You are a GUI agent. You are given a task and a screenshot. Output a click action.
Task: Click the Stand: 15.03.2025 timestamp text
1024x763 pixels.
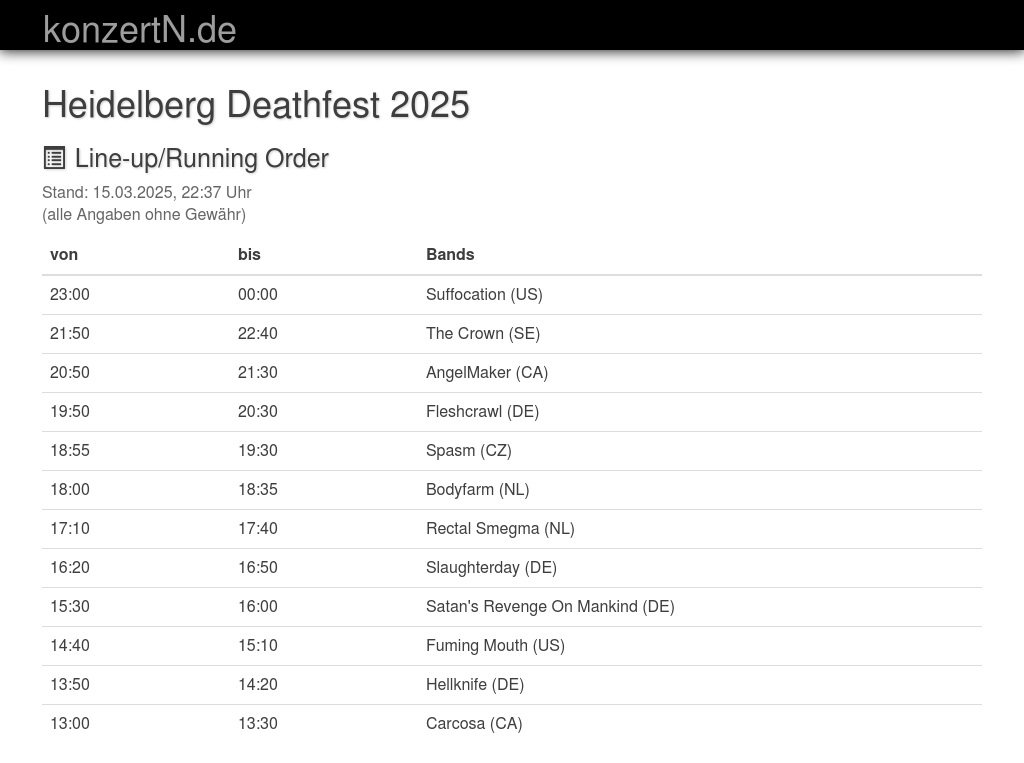pos(147,192)
